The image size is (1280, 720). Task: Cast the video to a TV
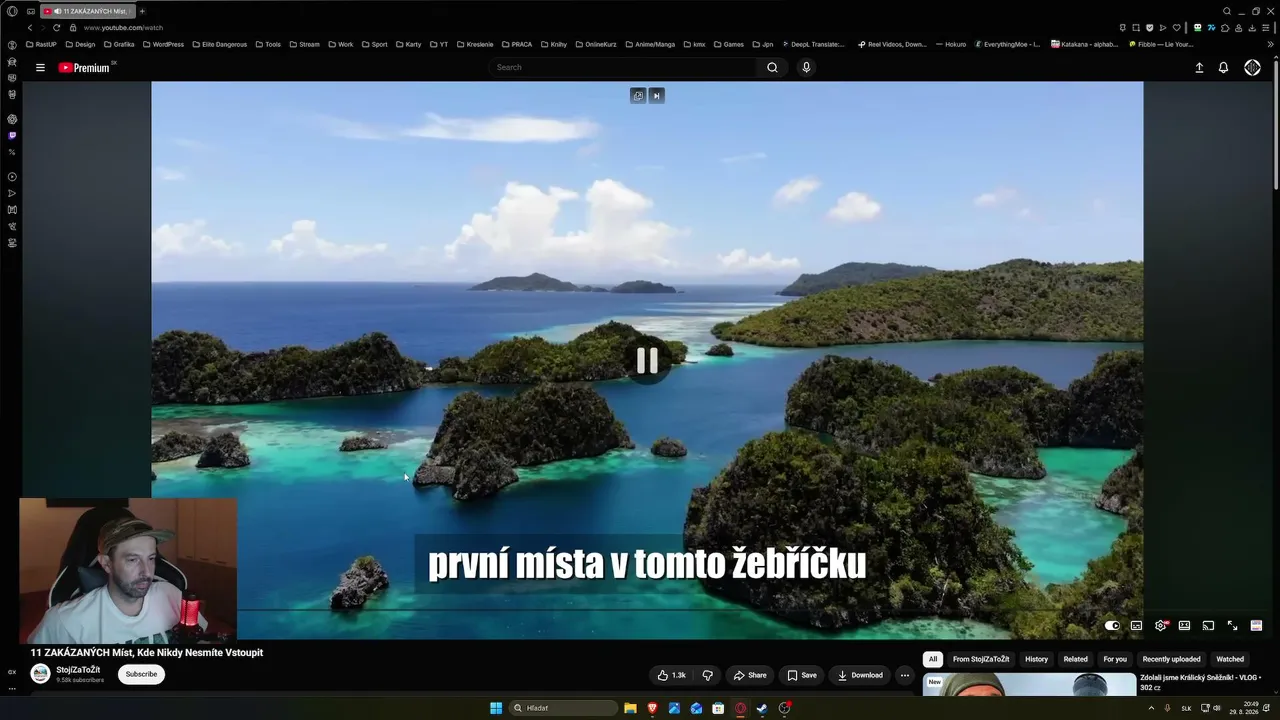[1208, 626]
